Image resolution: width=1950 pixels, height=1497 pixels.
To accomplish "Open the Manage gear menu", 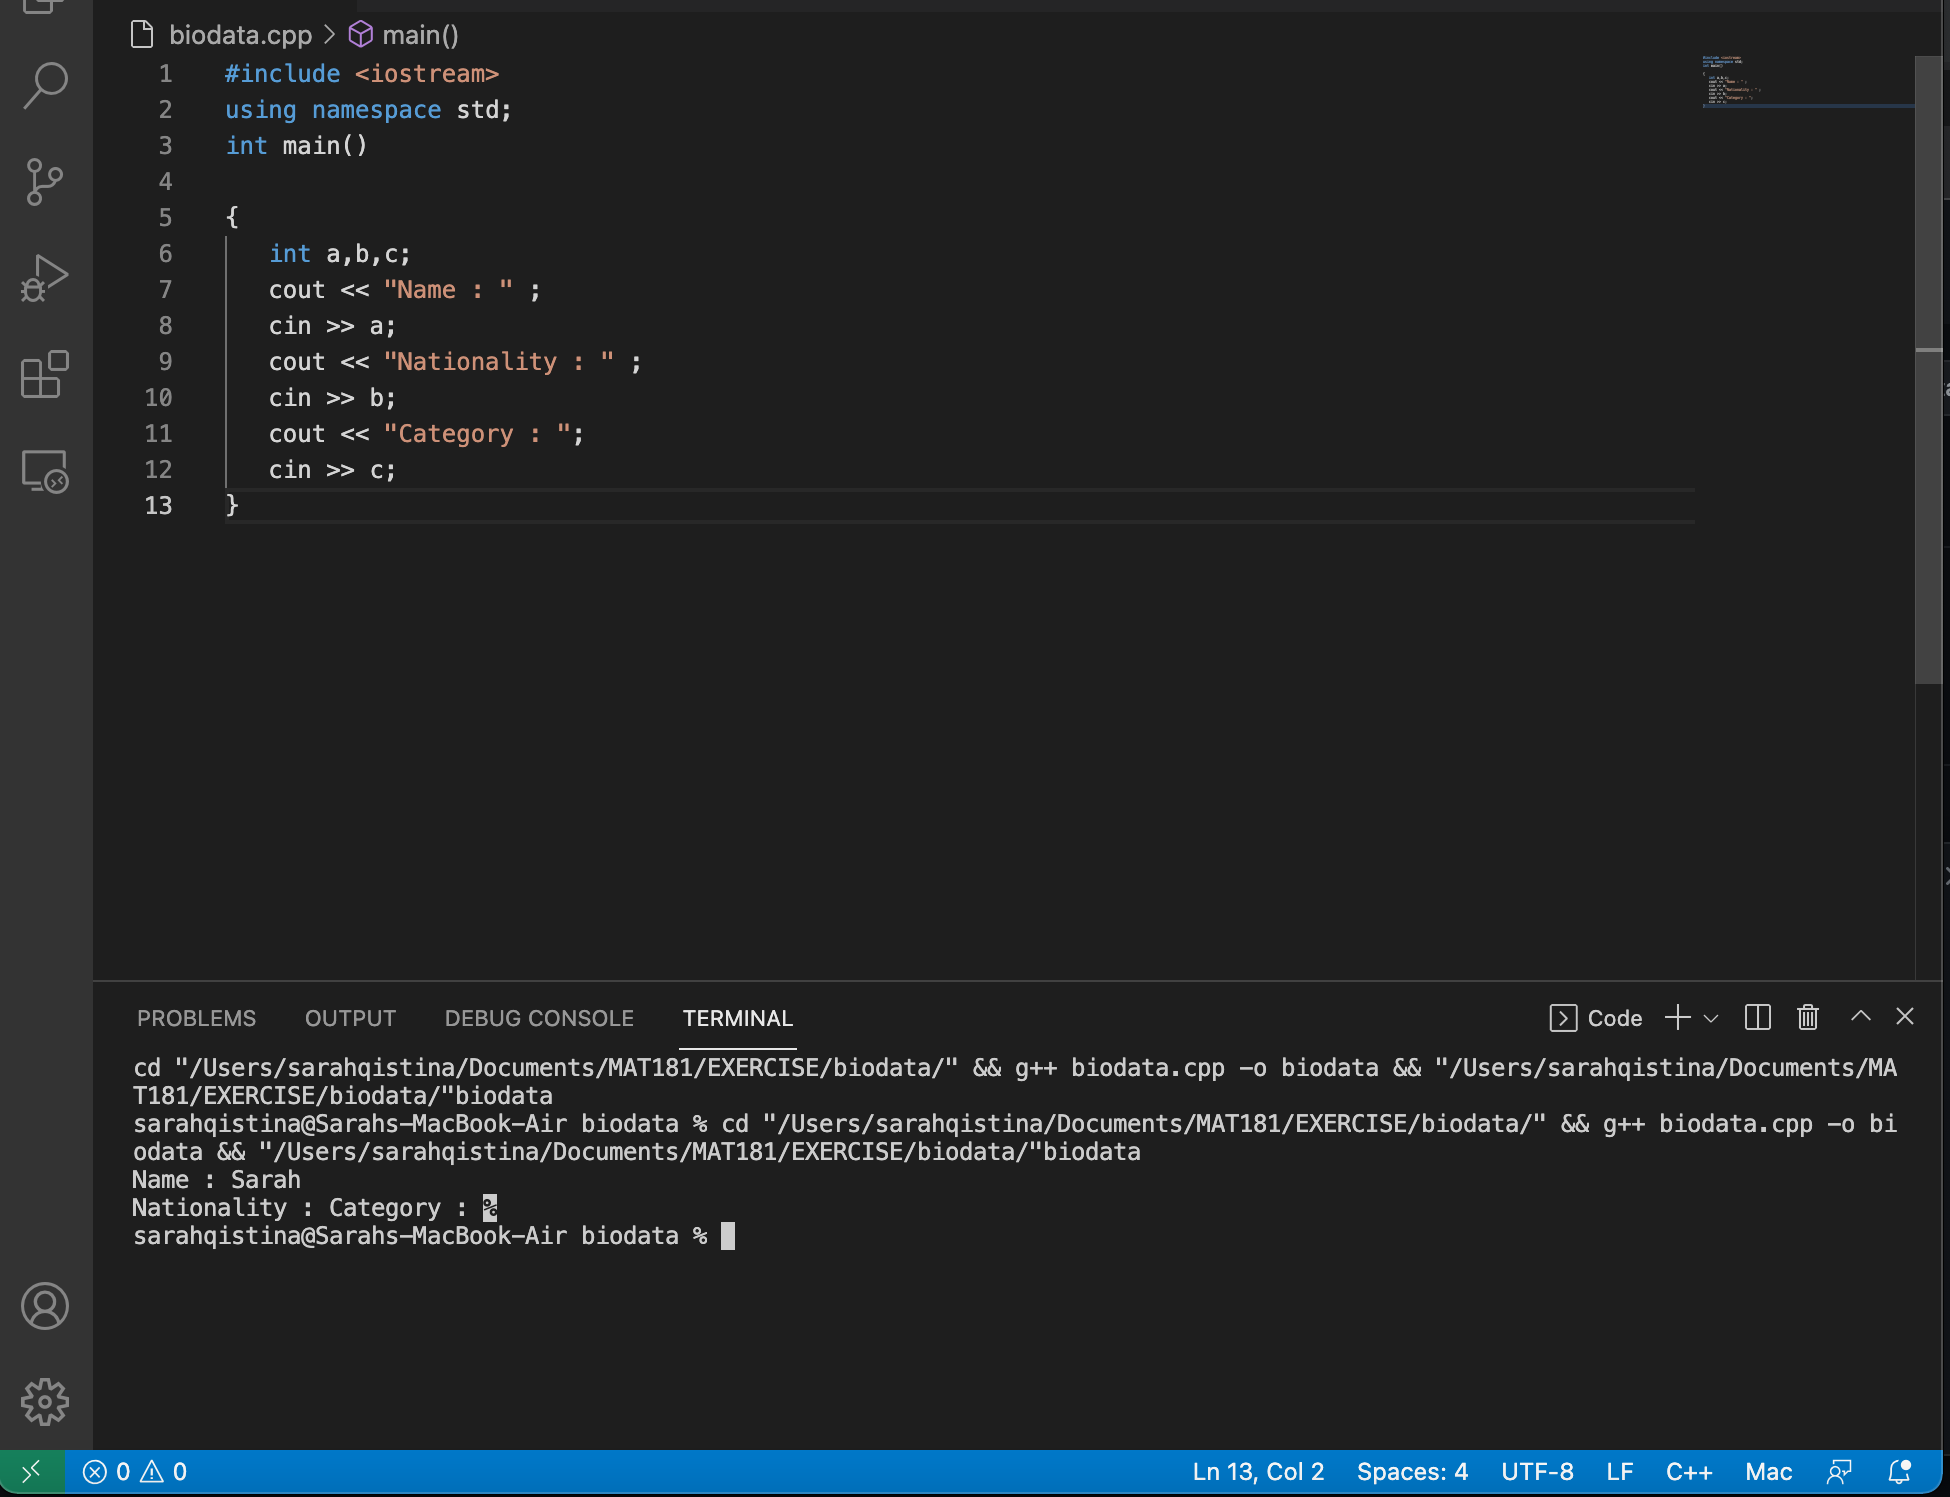I will point(44,1402).
